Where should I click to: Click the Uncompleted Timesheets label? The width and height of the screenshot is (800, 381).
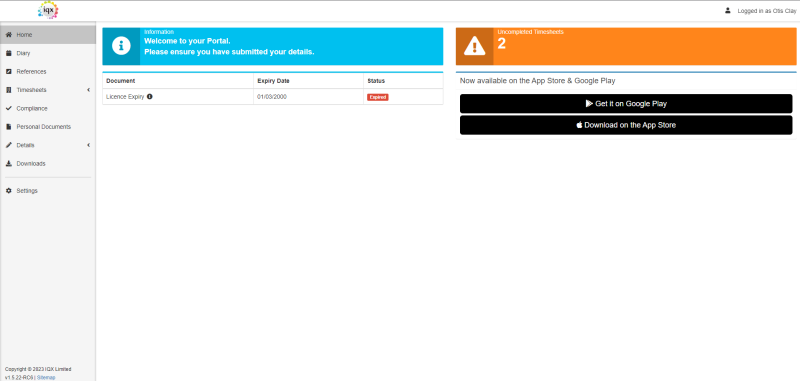click(x=531, y=32)
